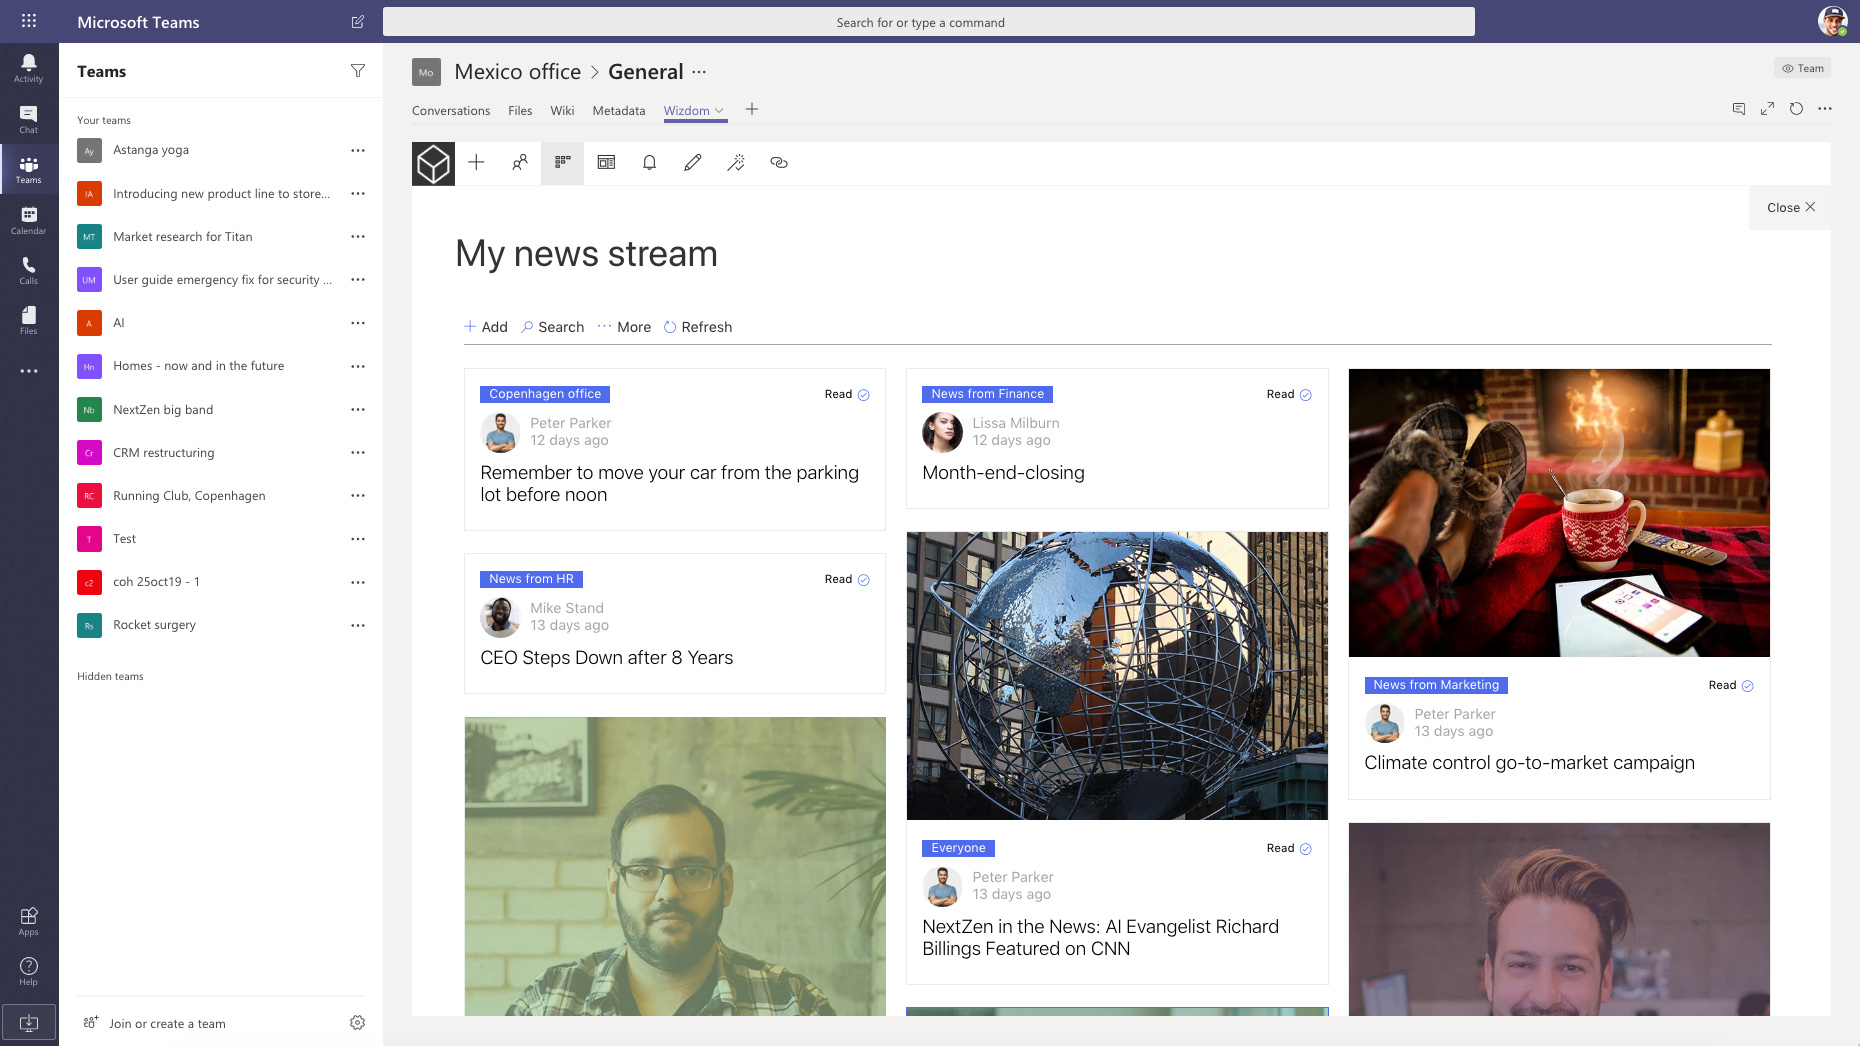This screenshot has height=1046, width=1860.
Task: Open Calendar in left rail
Action: pyautogui.click(x=29, y=220)
